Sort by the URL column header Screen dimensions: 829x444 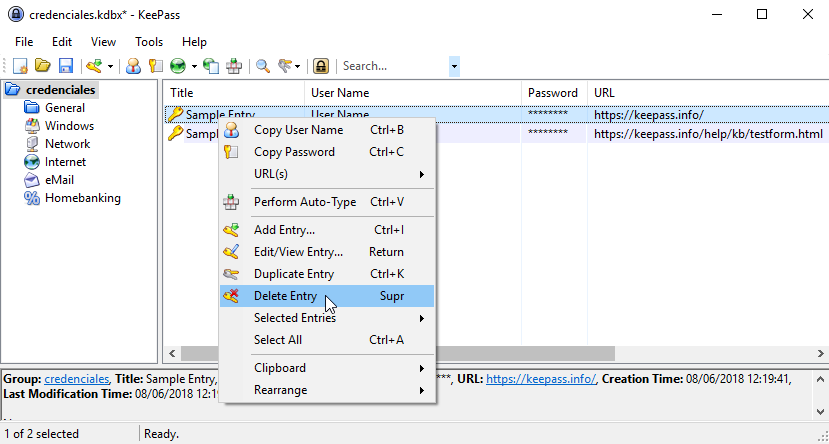[708, 93]
